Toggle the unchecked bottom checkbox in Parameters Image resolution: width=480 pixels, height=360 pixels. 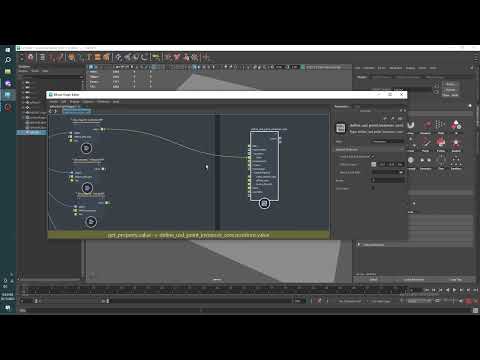373,188
